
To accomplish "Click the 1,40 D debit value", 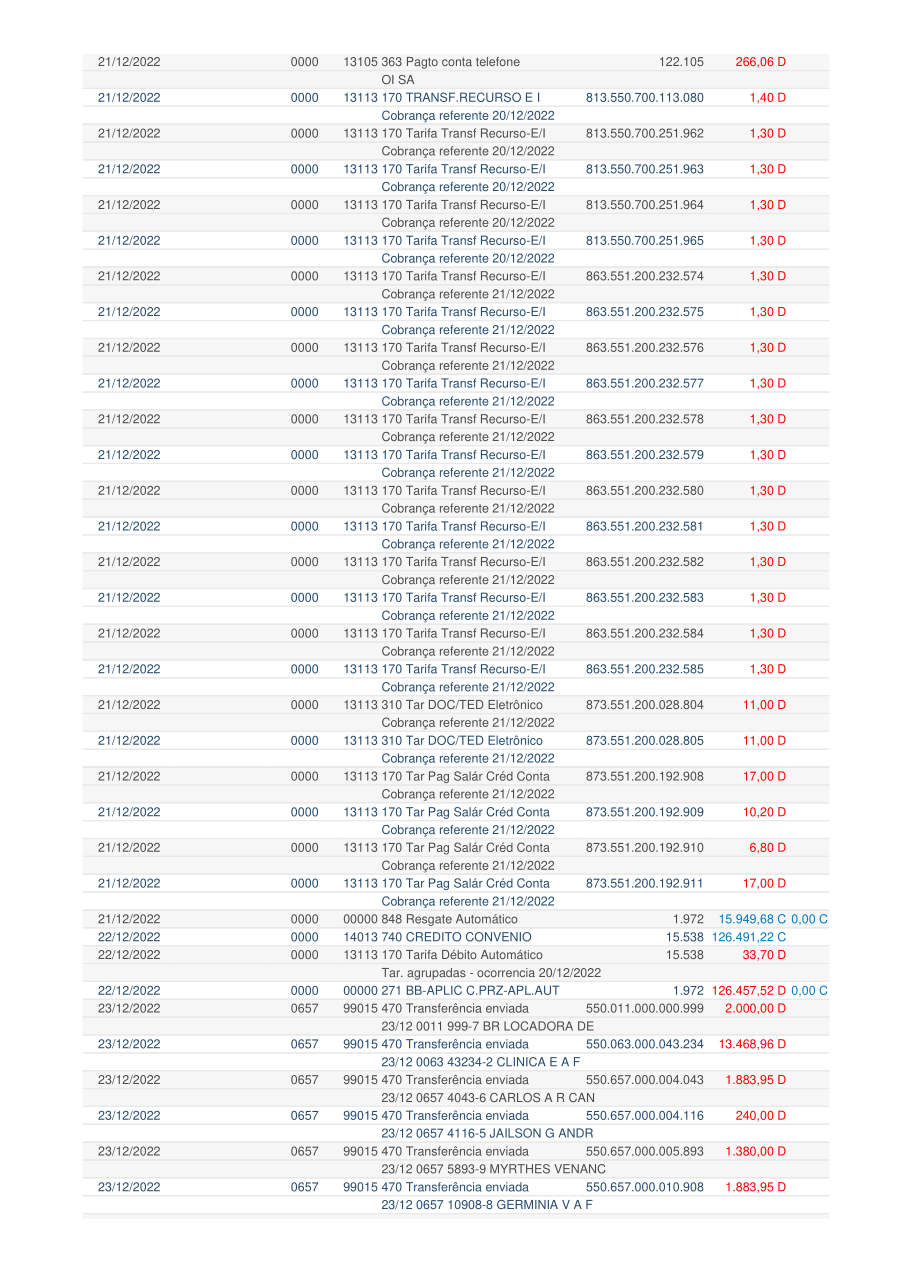I will pyautogui.click(x=767, y=98).
